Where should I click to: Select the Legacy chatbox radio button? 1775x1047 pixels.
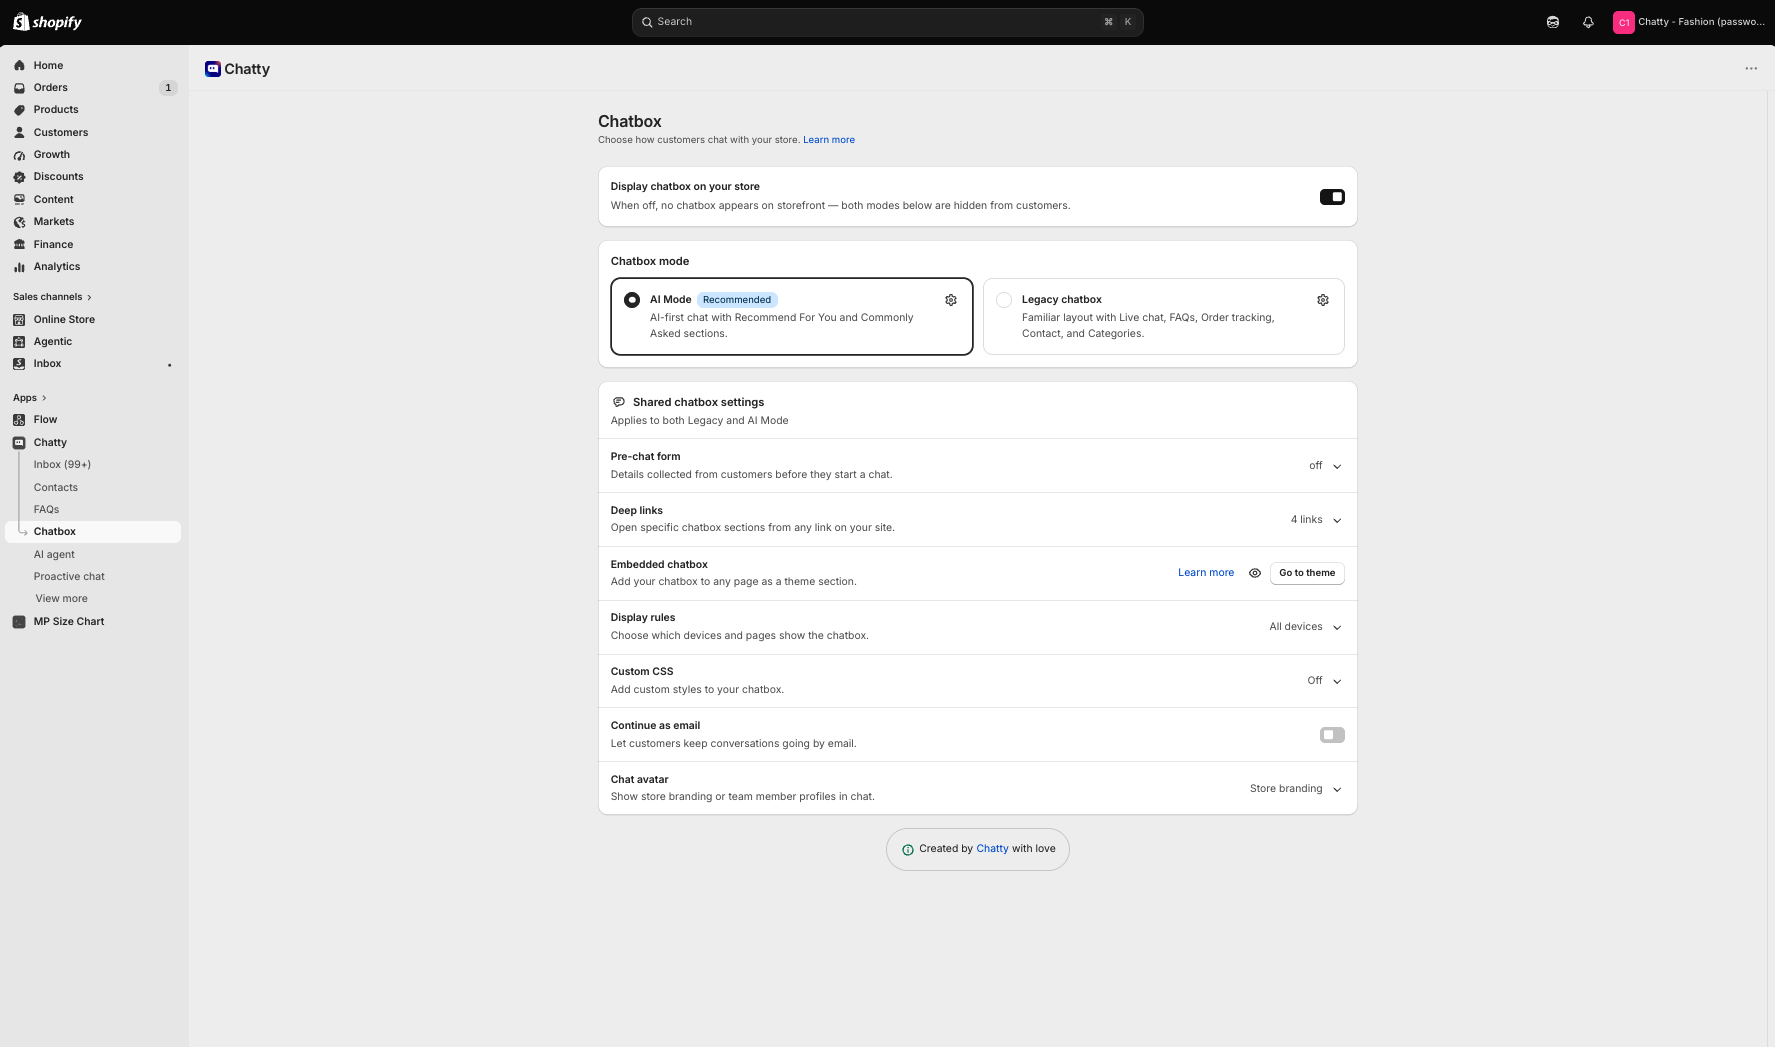pyautogui.click(x=1004, y=300)
